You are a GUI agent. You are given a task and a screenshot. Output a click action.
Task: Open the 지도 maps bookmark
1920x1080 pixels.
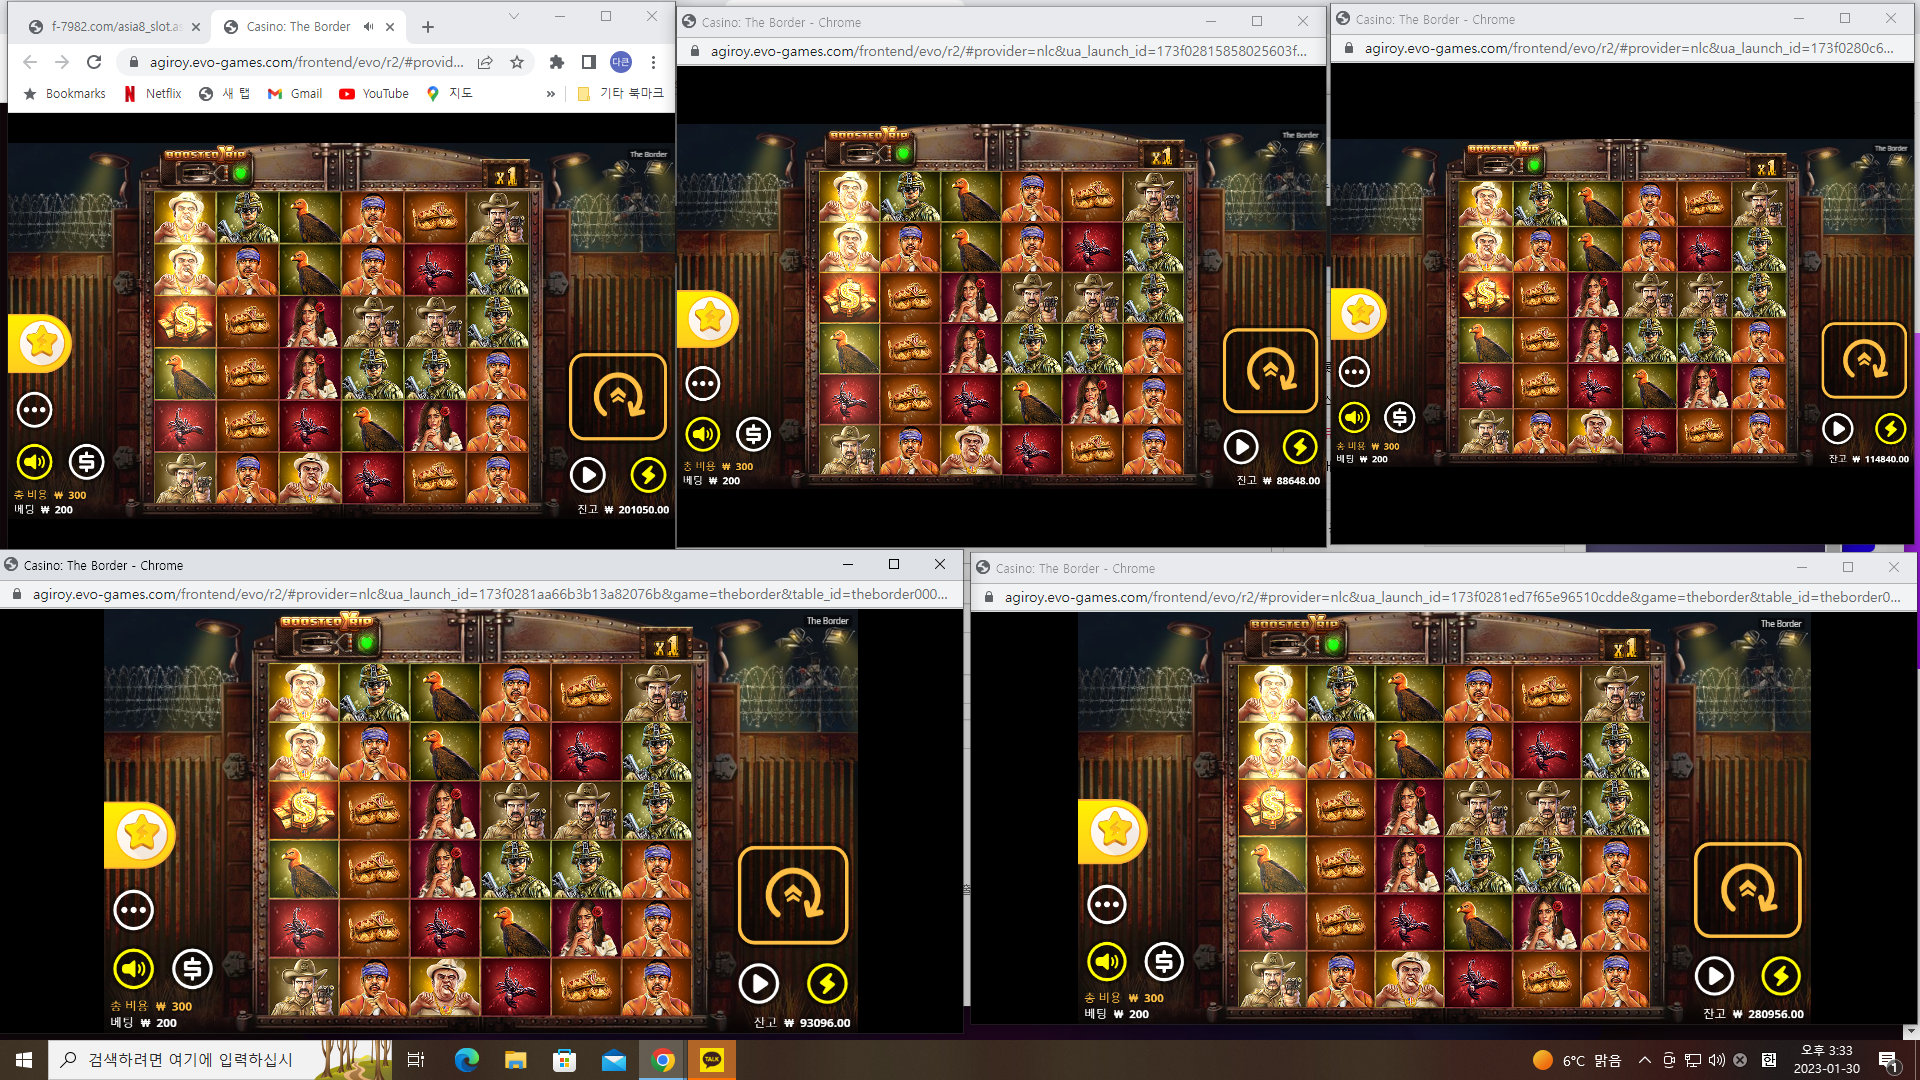point(450,93)
